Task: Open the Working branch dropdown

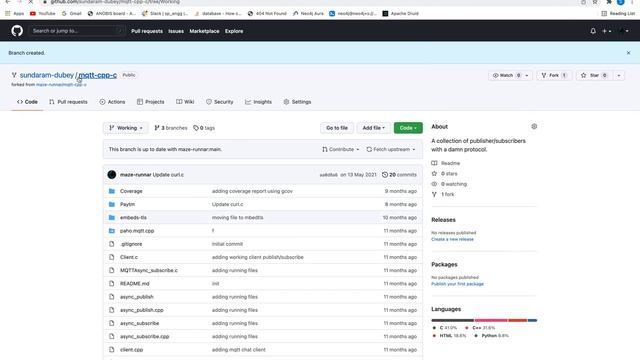Action: [126, 128]
